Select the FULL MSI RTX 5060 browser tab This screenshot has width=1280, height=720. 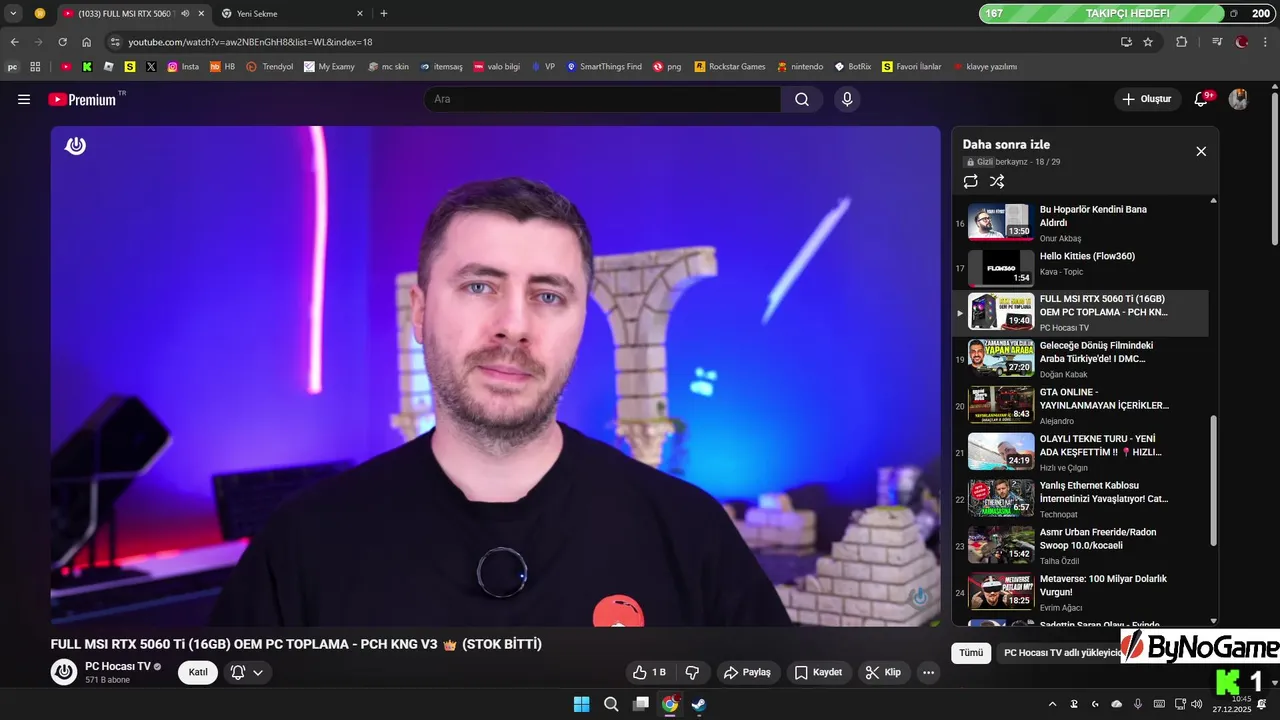[132, 13]
